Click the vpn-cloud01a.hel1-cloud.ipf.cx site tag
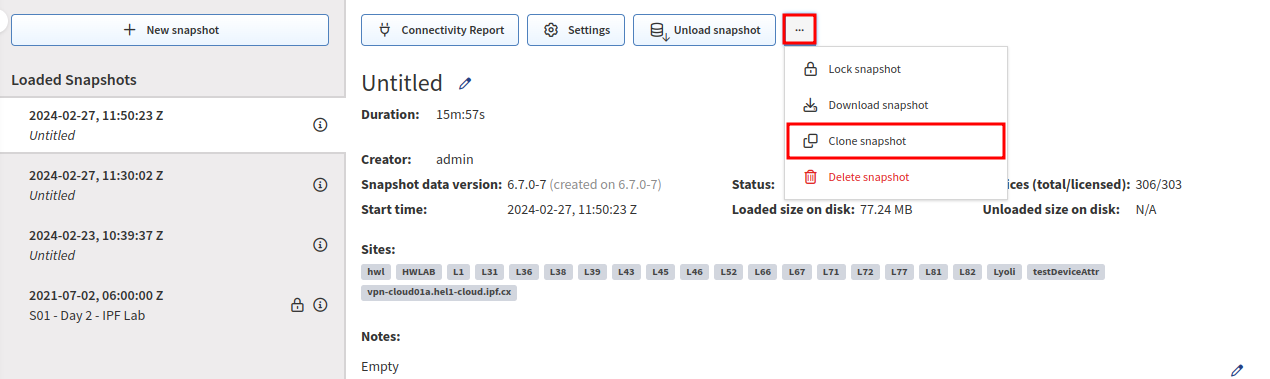Image resolution: width=1270 pixels, height=379 pixels. pyautogui.click(x=439, y=293)
